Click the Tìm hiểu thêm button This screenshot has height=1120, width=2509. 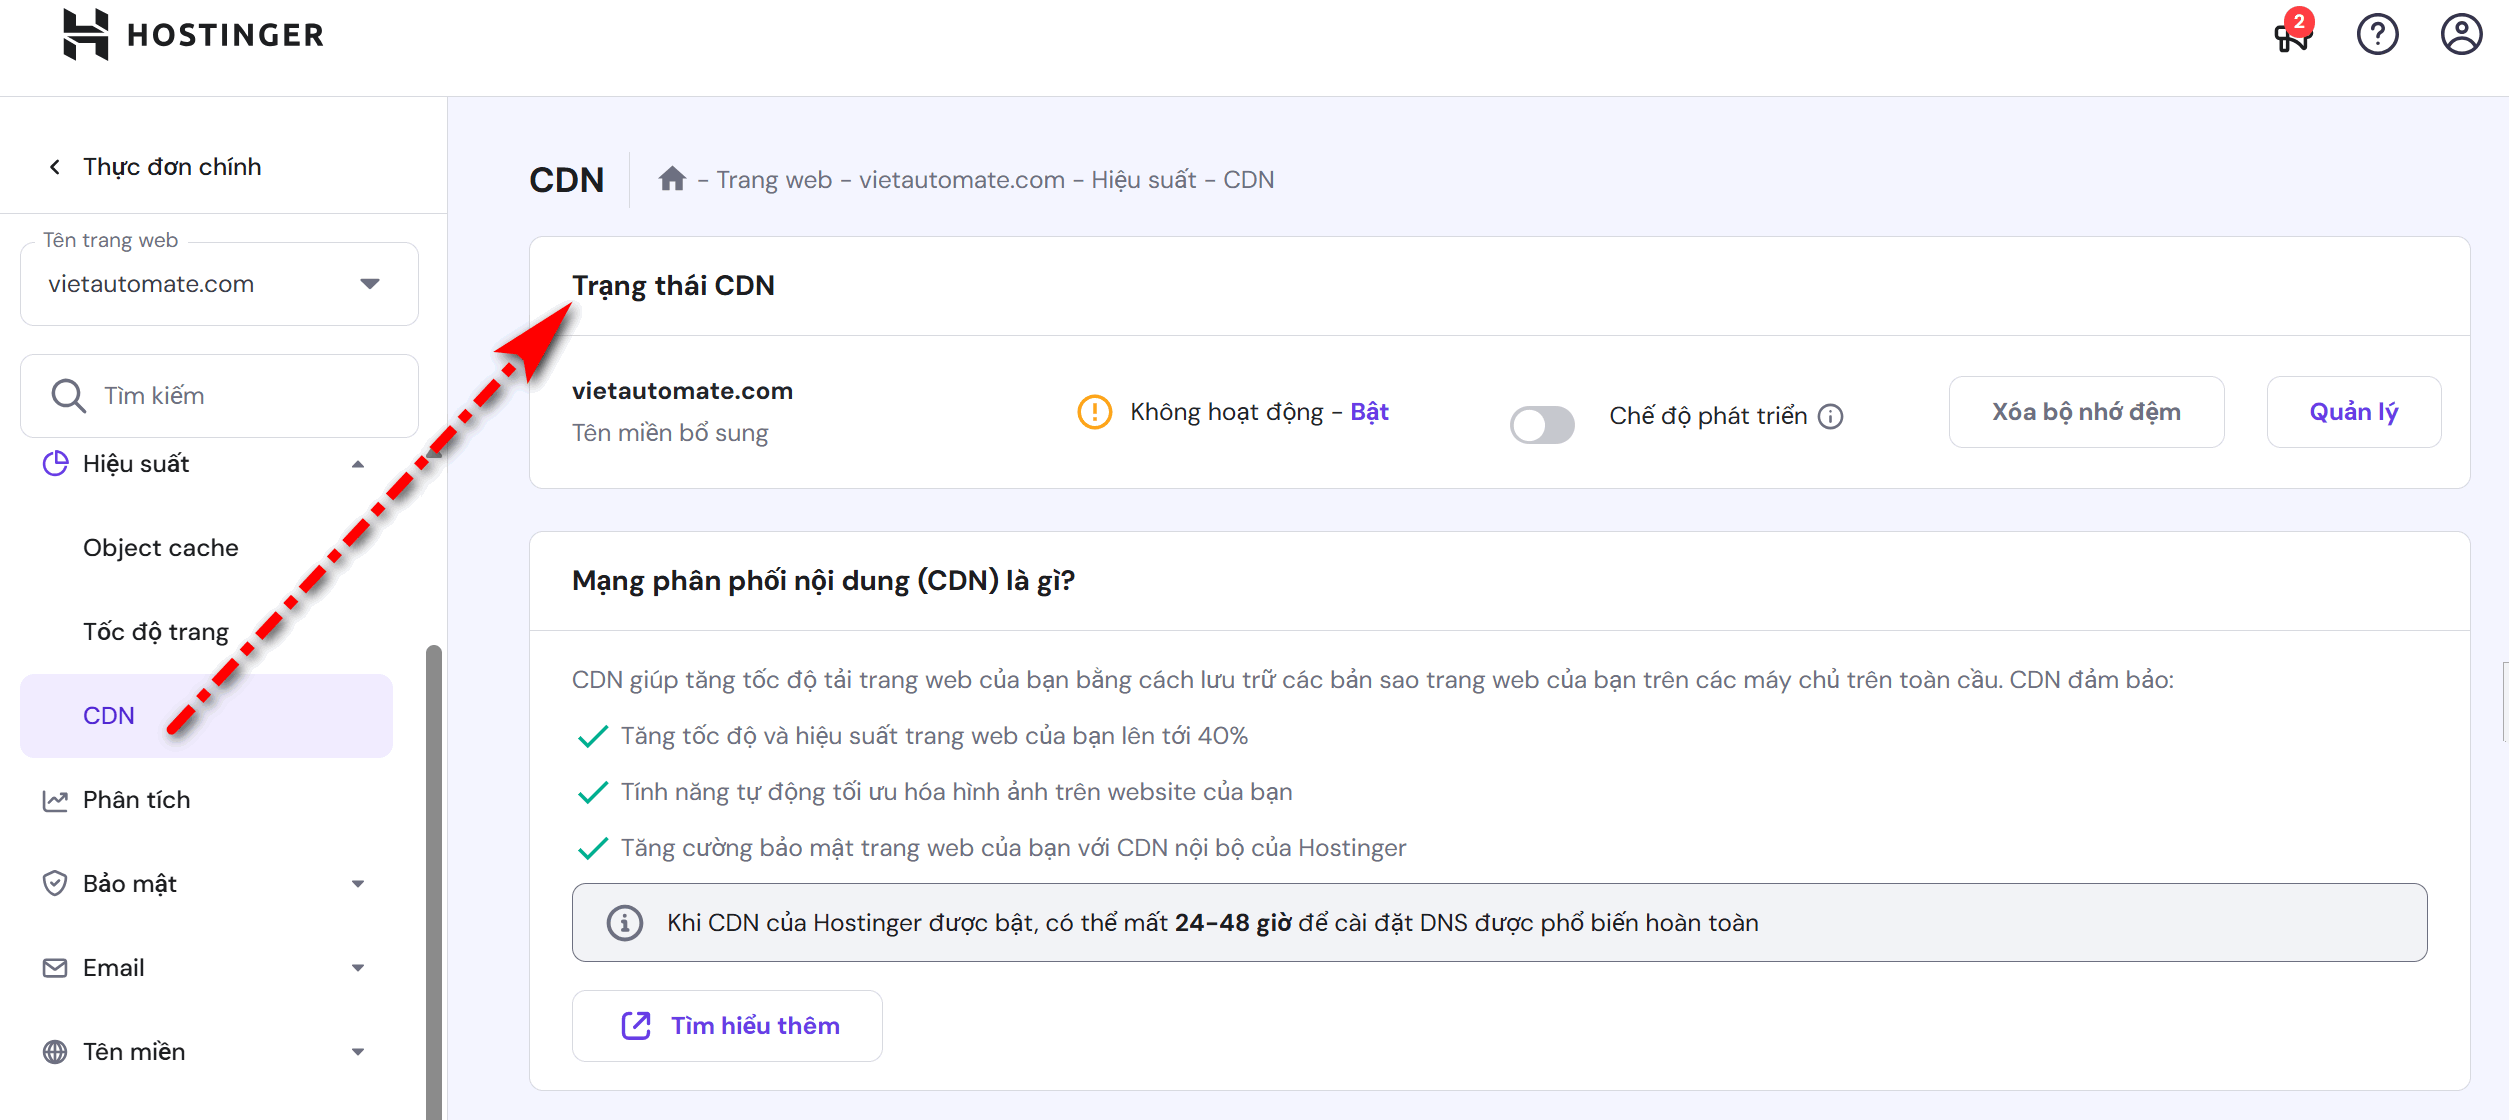coord(727,1026)
